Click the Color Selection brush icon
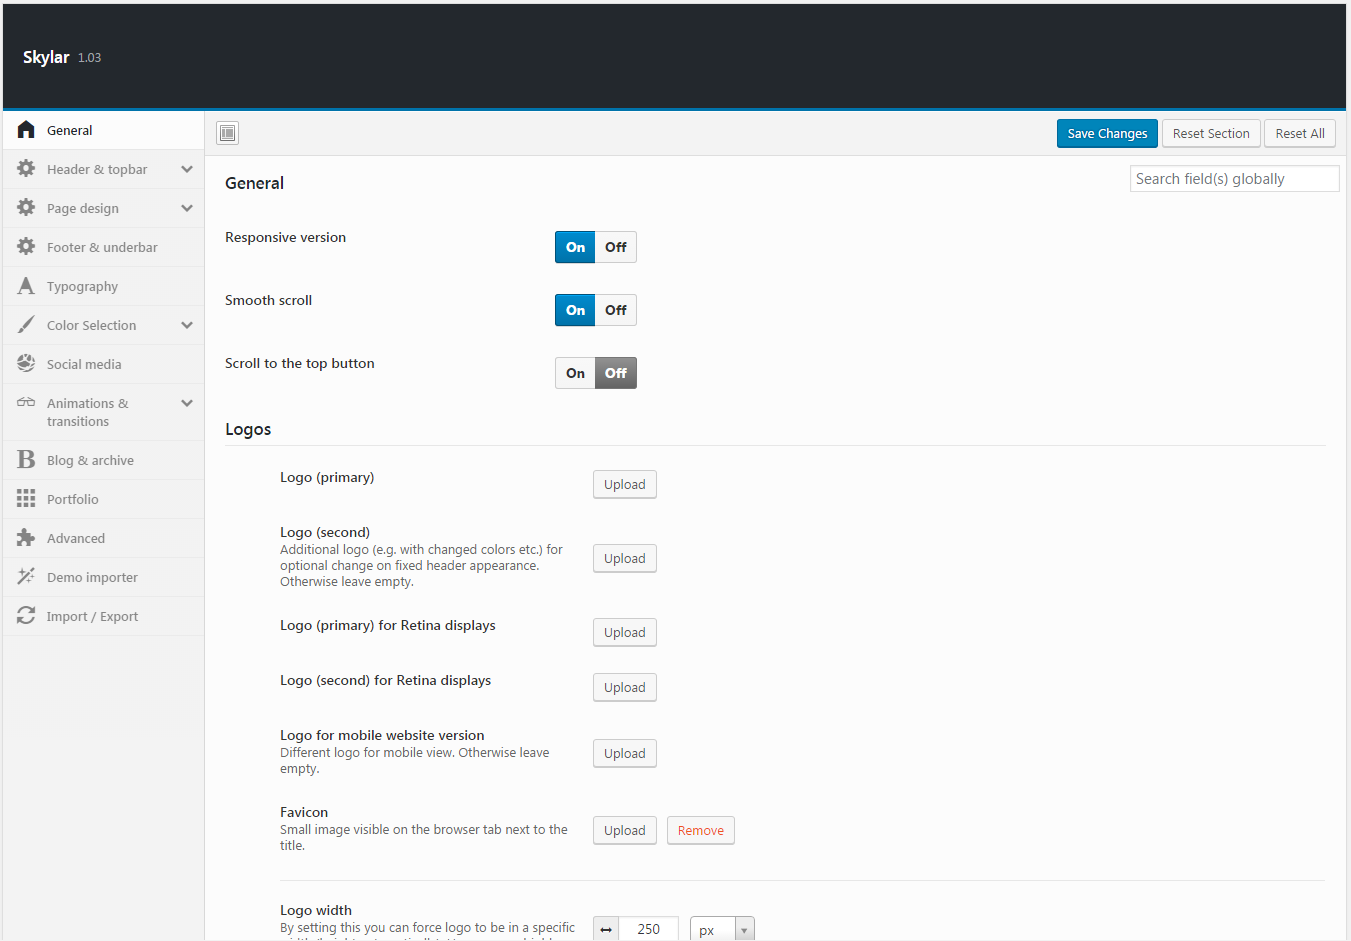 click(26, 325)
